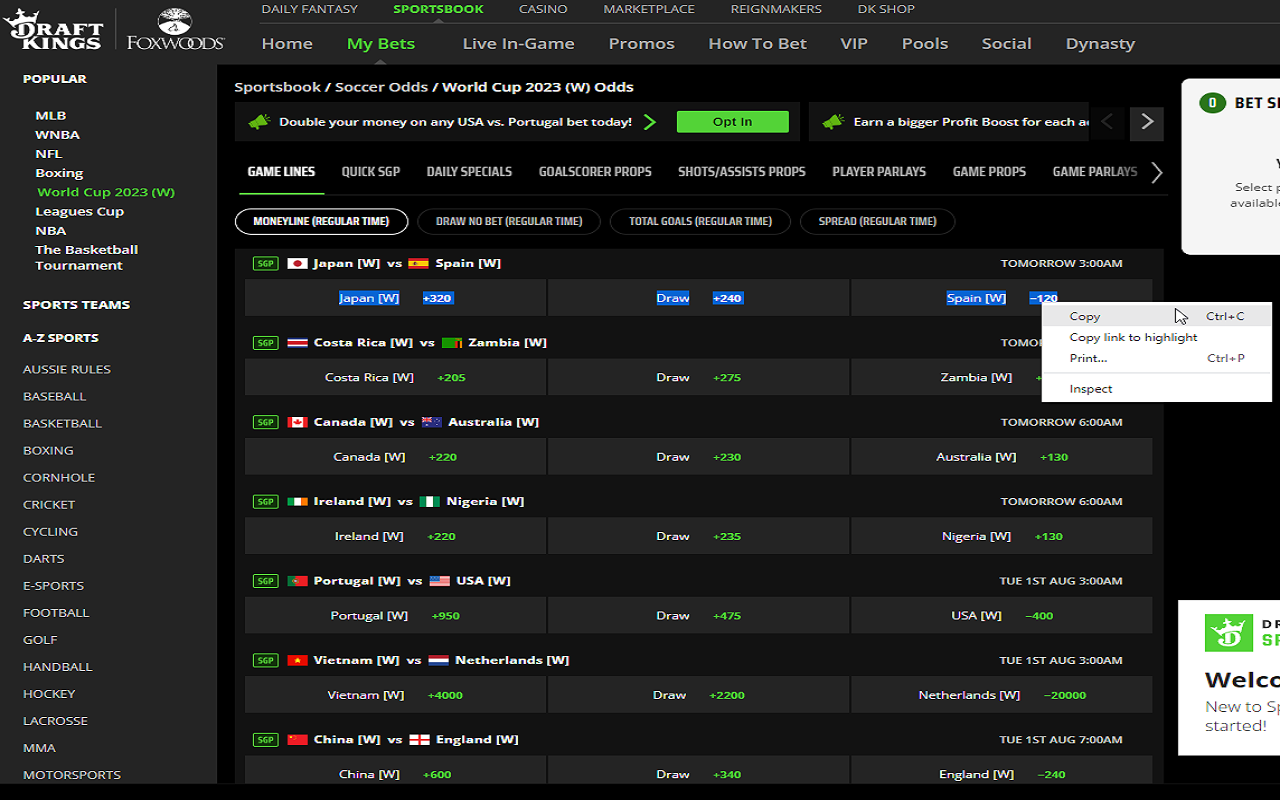Screen dimensions: 1280x800
Task: Open the Dynasty navigation link
Action: [1100, 44]
